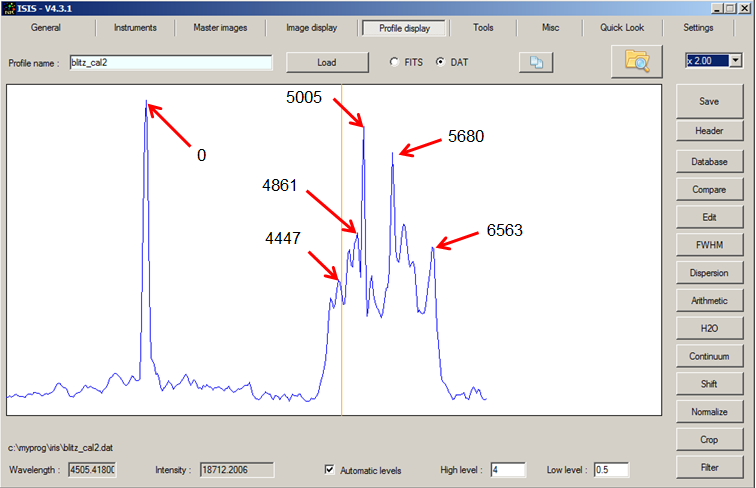The width and height of the screenshot is (756, 488).
Task: Open the x 2.00 zoom dropdown
Action: [735, 61]
